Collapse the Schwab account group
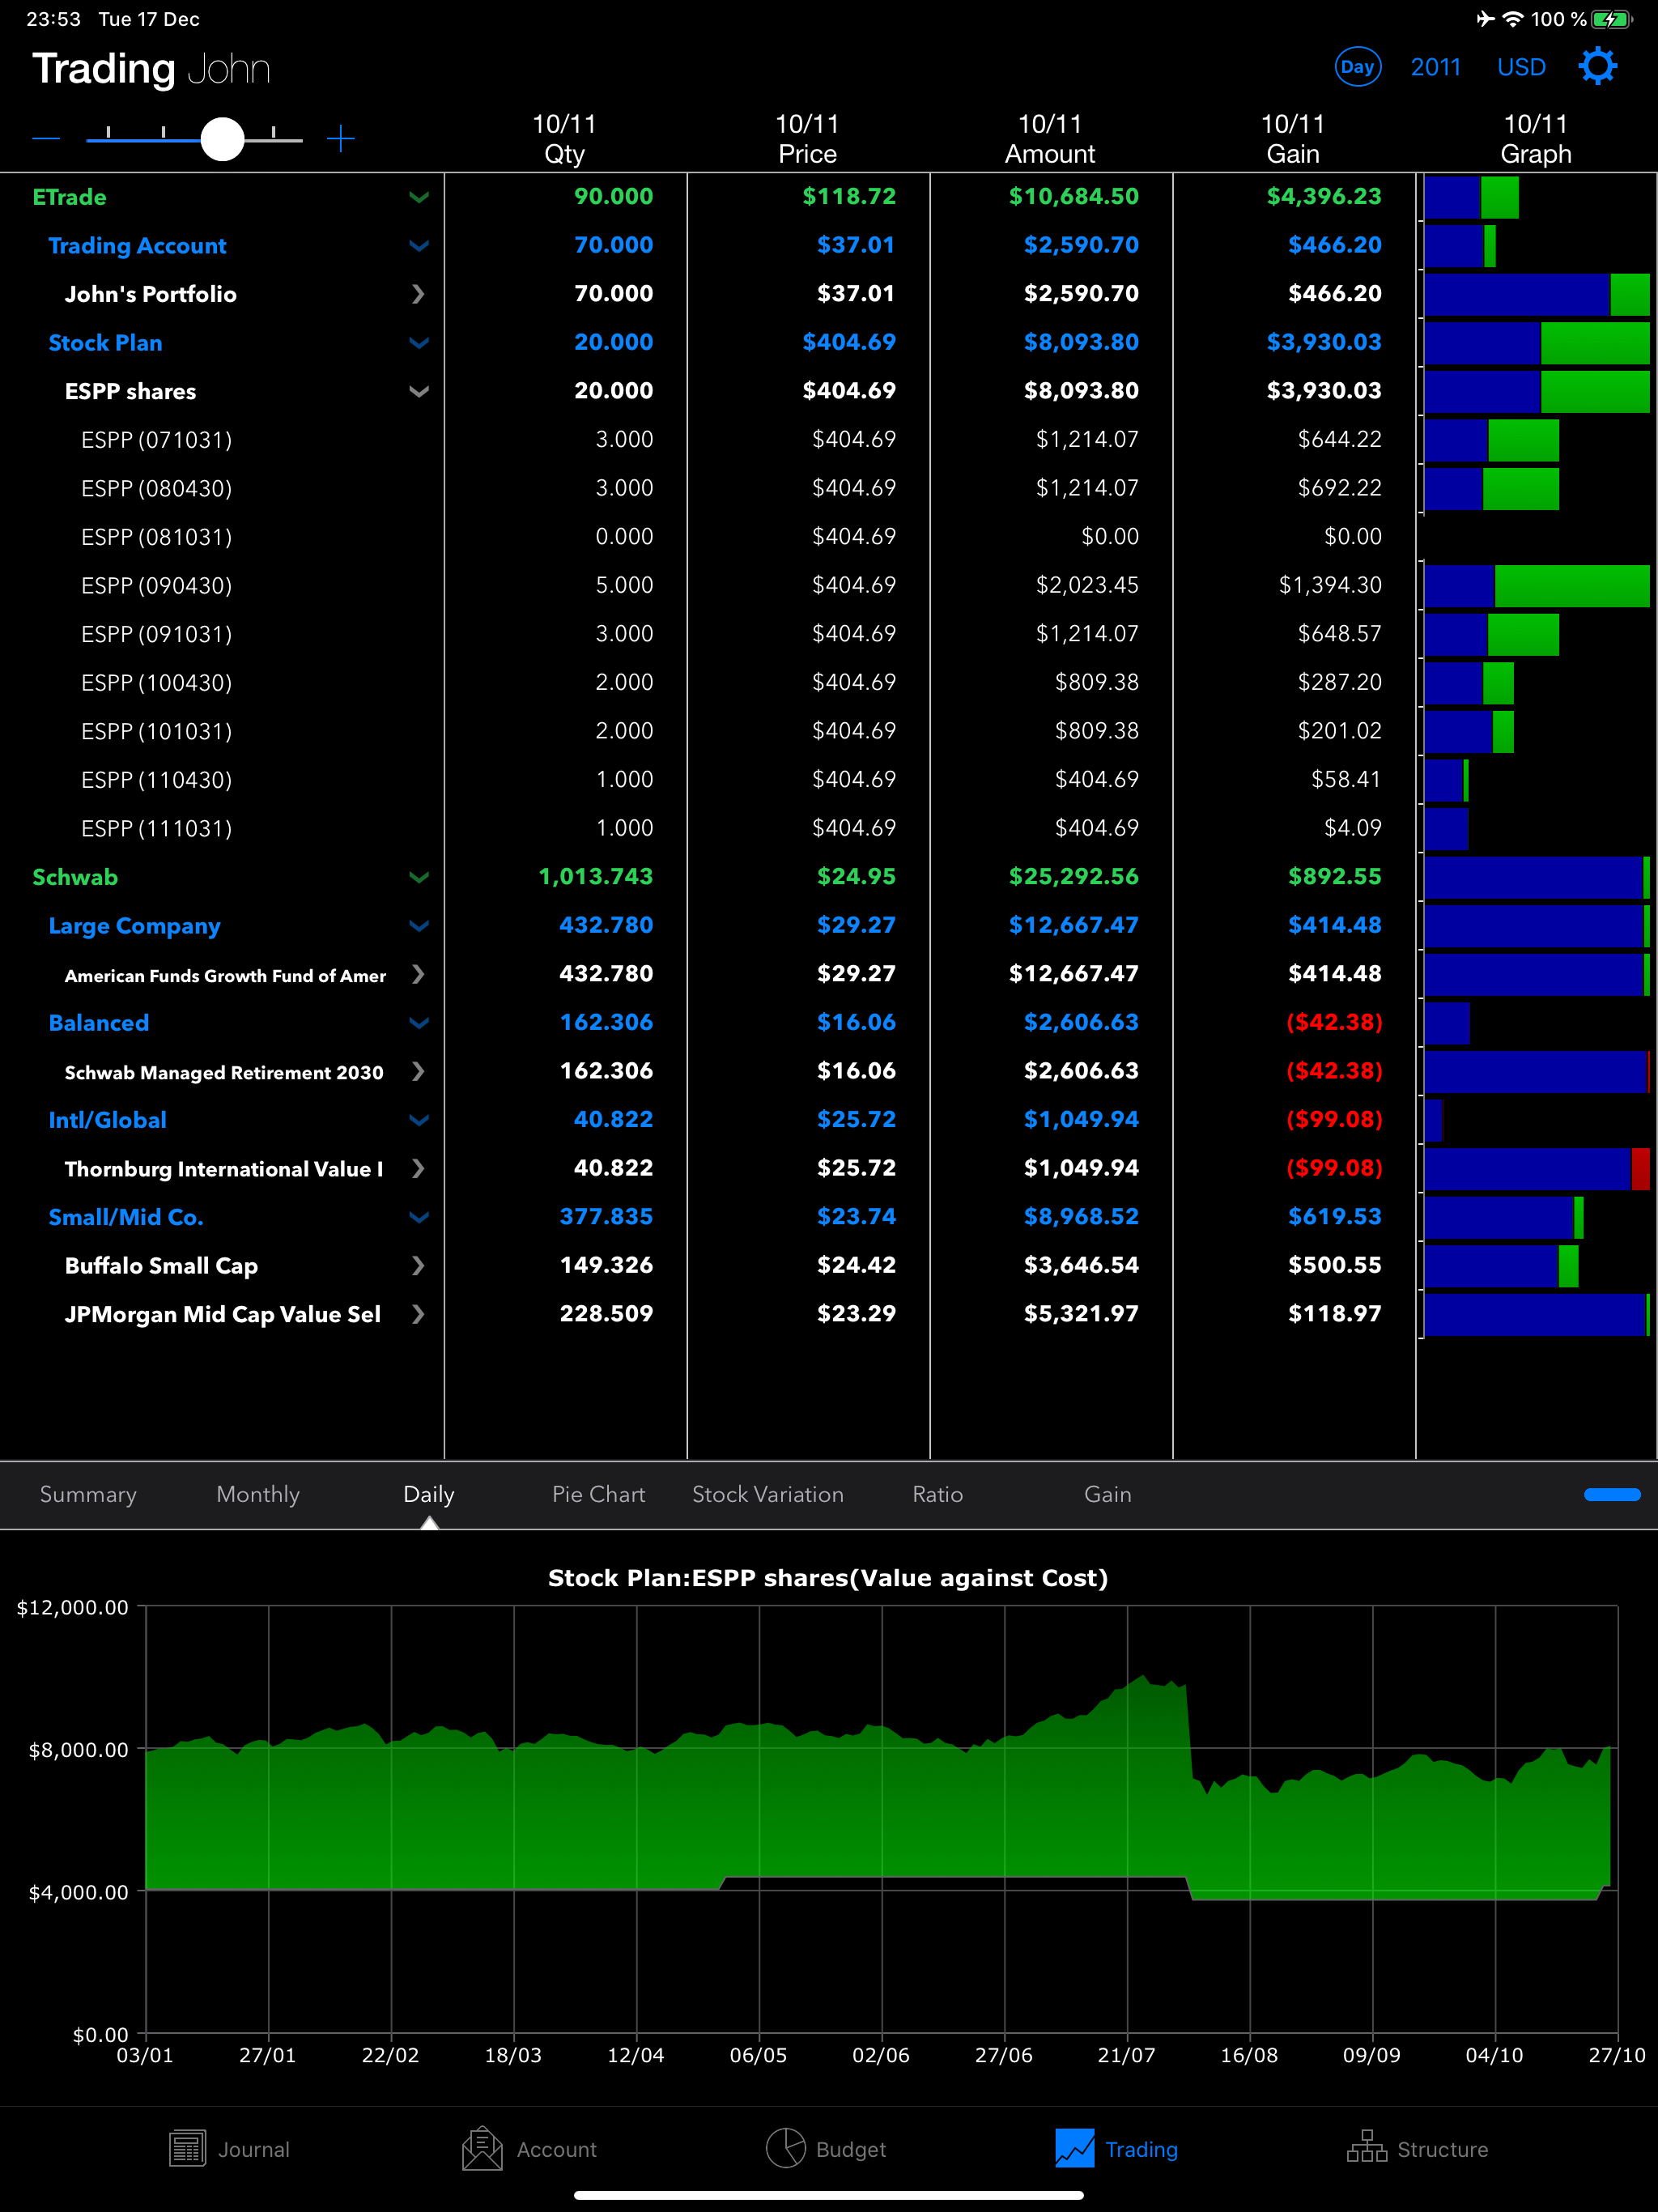This screenshot has height=2212, width=1658. [x=419, y=877]
